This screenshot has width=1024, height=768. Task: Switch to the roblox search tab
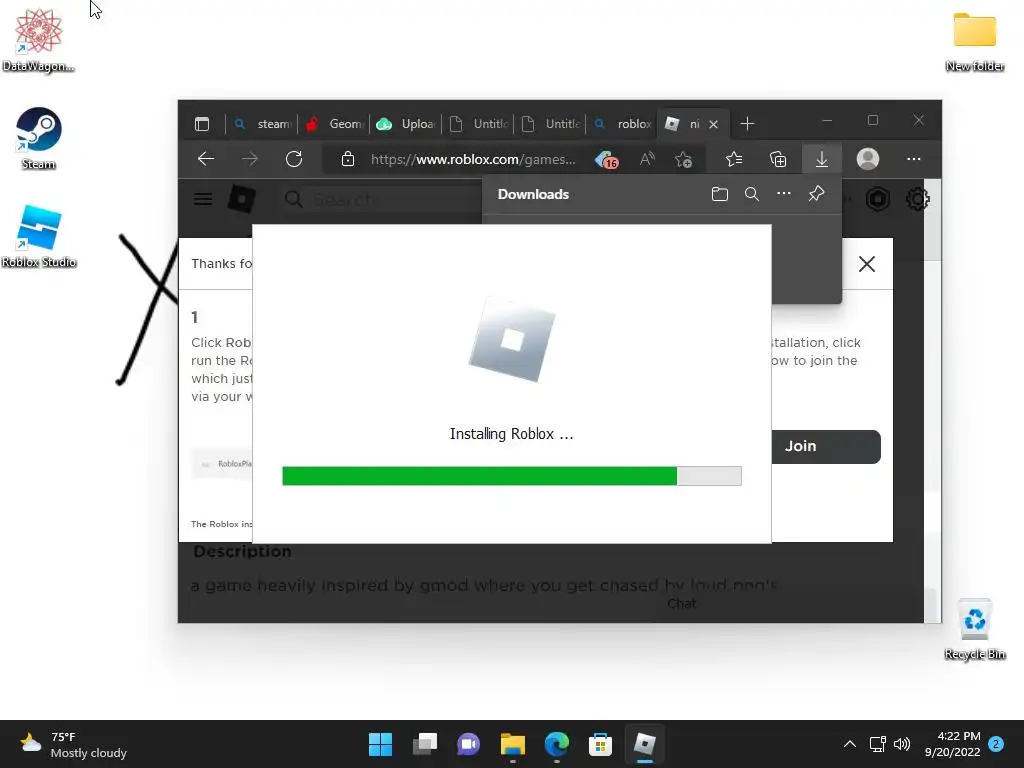(x=622, y=124)
